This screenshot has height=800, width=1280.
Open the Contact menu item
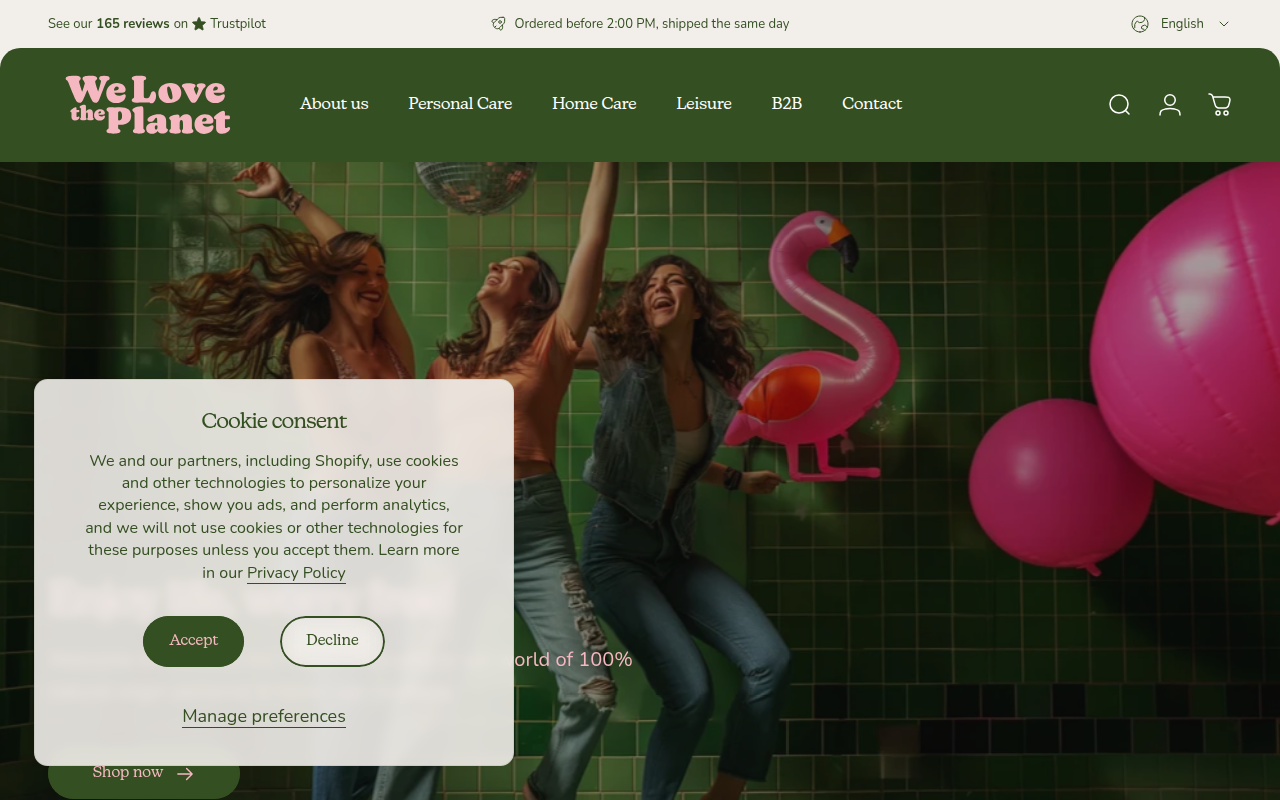click(x=872, y=104)
